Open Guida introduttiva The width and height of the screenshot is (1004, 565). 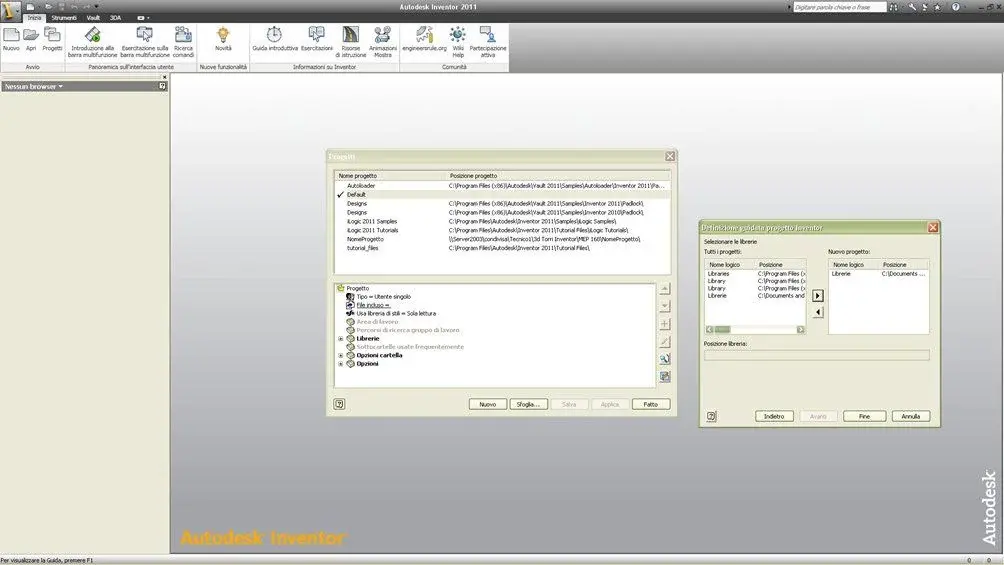[275, 39]
